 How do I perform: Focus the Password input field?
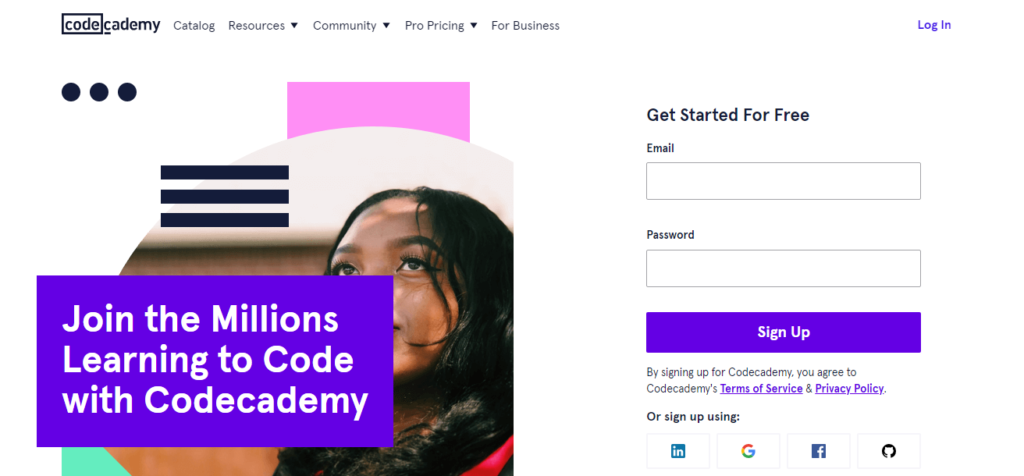(x=783, y=268)
